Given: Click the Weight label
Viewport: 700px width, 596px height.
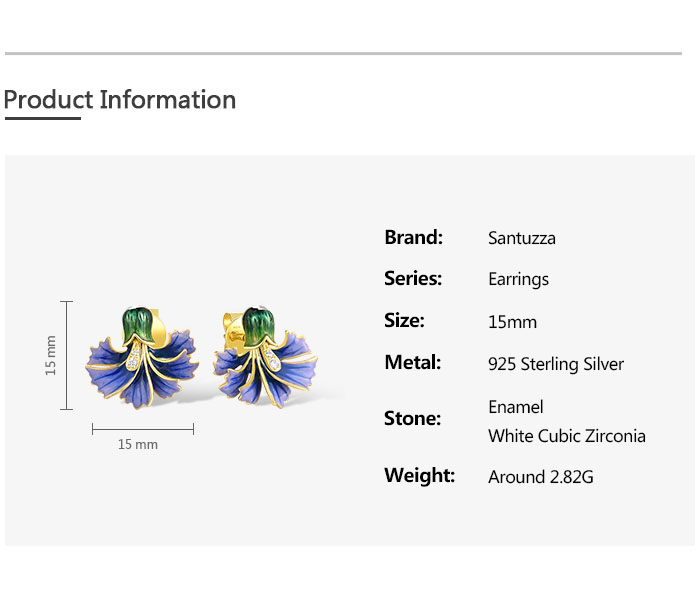Looking at the screenshot, I should coord(419,475).
